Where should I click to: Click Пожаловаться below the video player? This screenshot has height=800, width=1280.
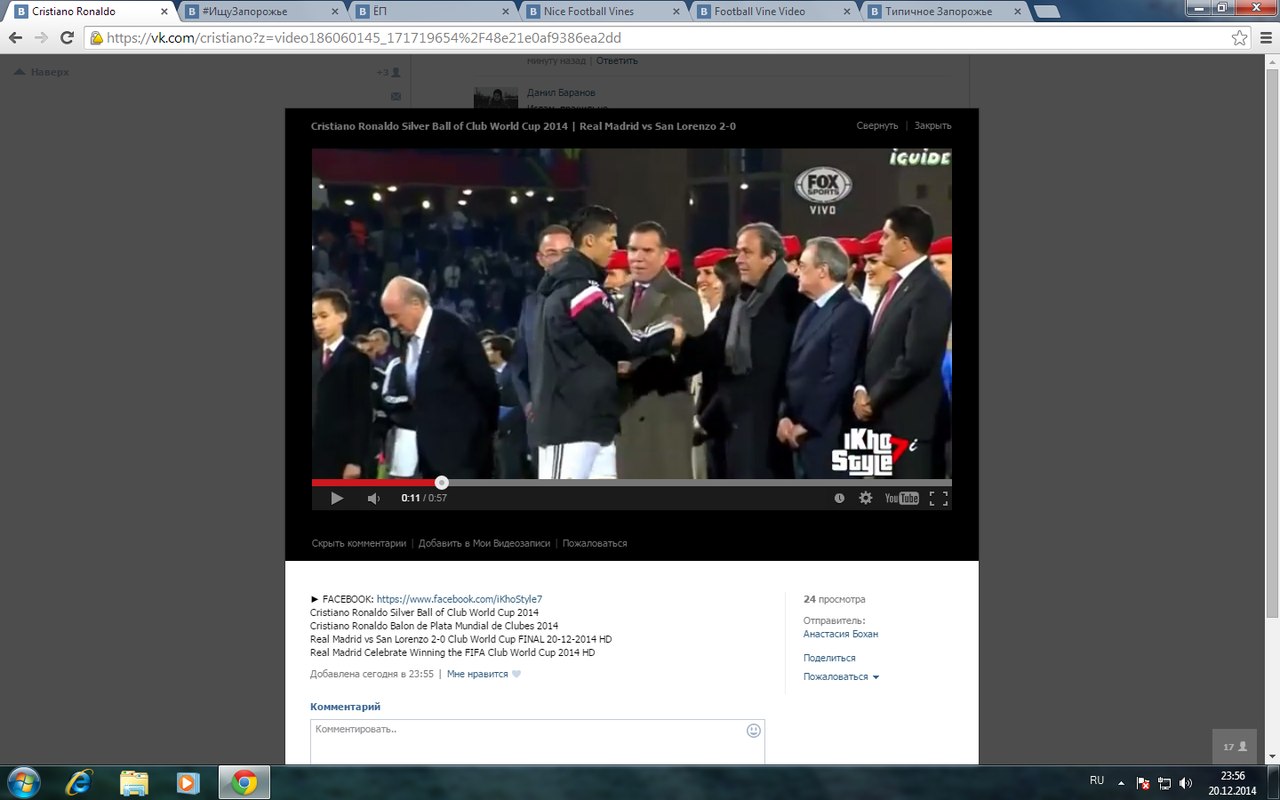pyautogui.click(x=595, y=543)
